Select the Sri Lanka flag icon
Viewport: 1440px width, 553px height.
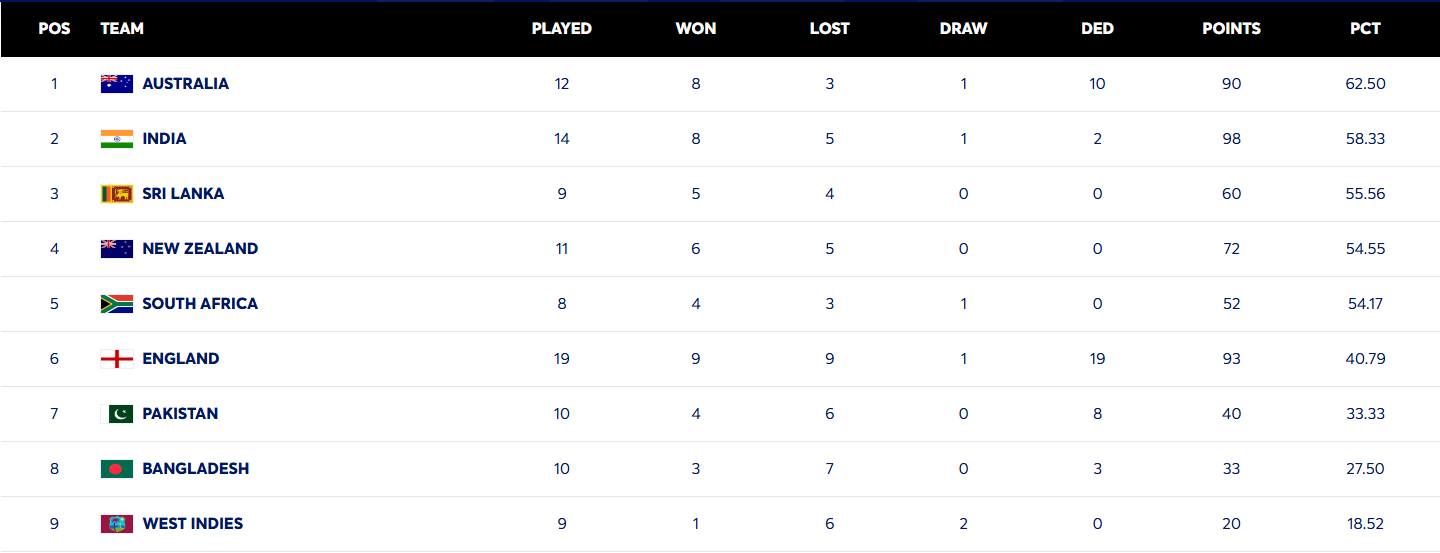117,194
